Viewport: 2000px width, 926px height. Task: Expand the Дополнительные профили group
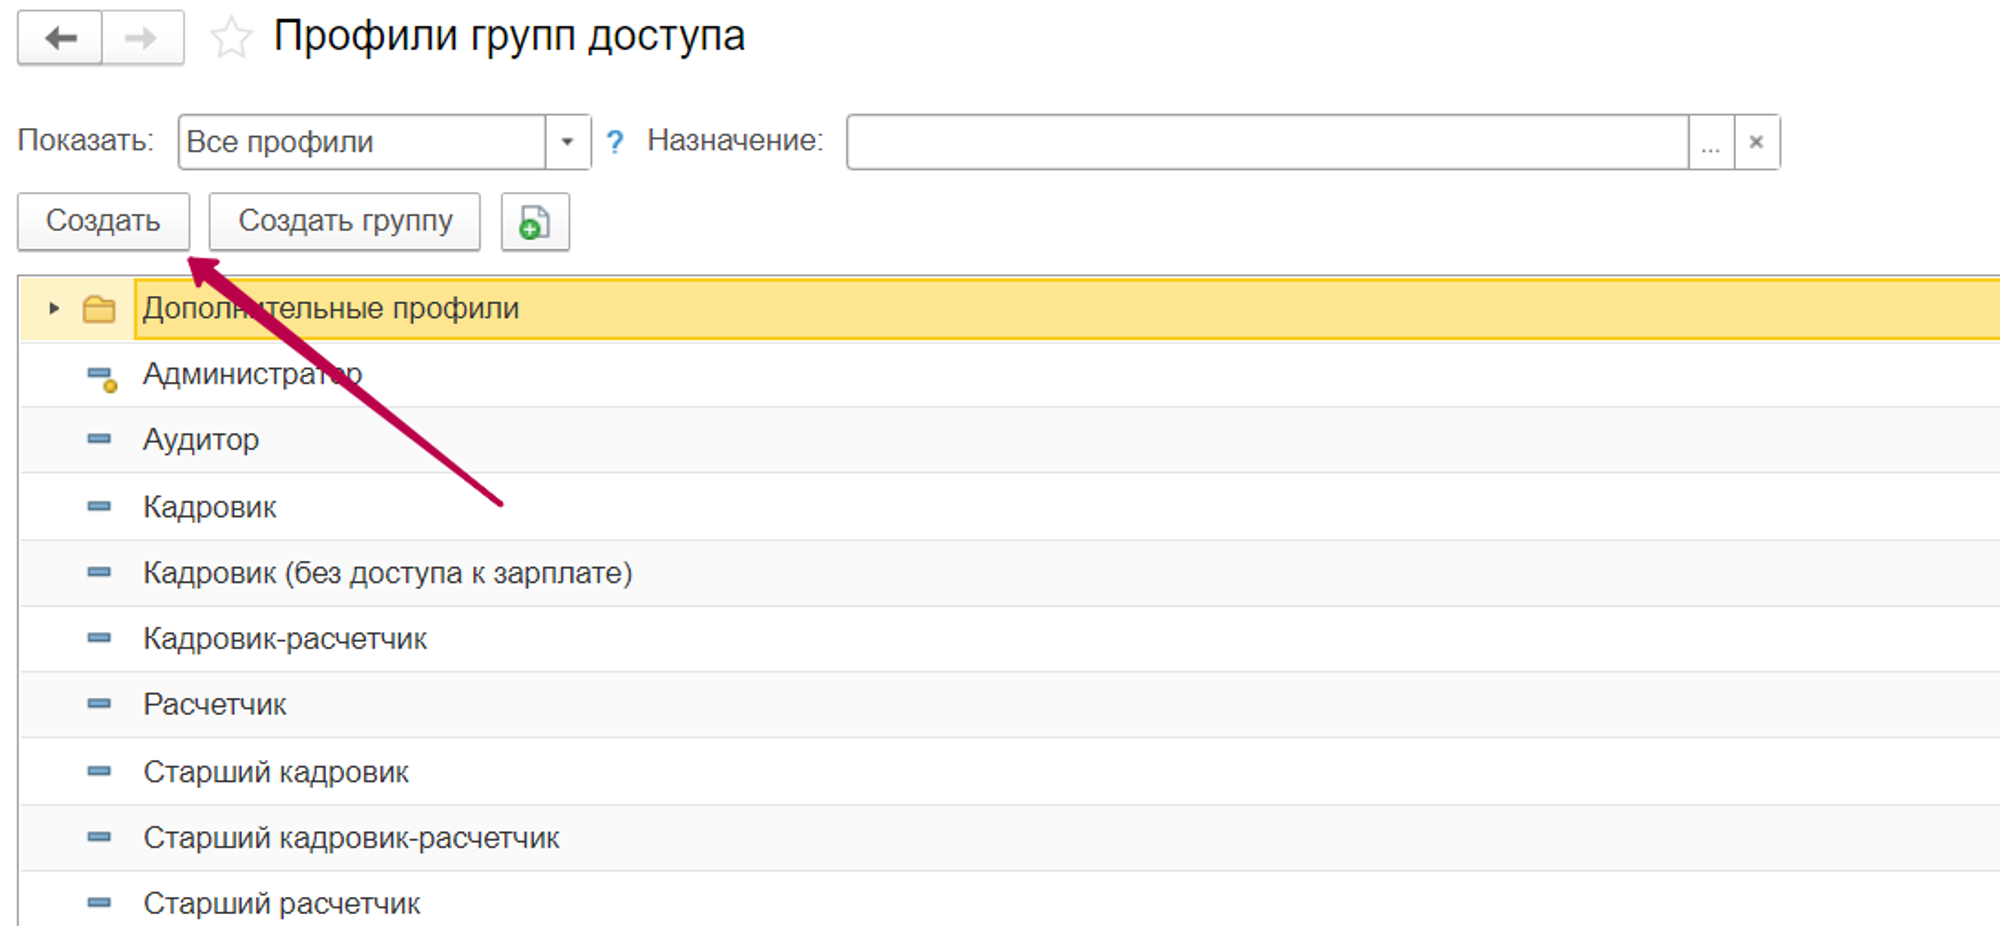tap(54, 309)
